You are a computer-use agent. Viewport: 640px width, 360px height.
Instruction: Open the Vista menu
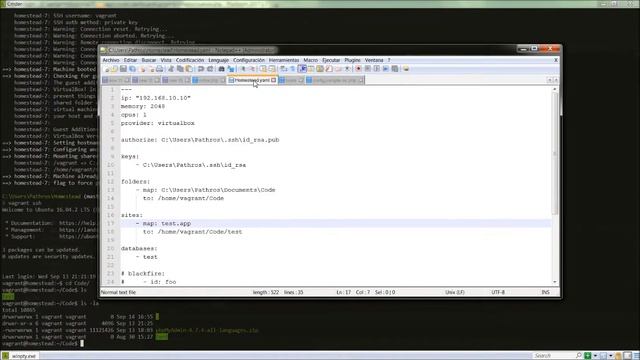click(x=166, y=60)
